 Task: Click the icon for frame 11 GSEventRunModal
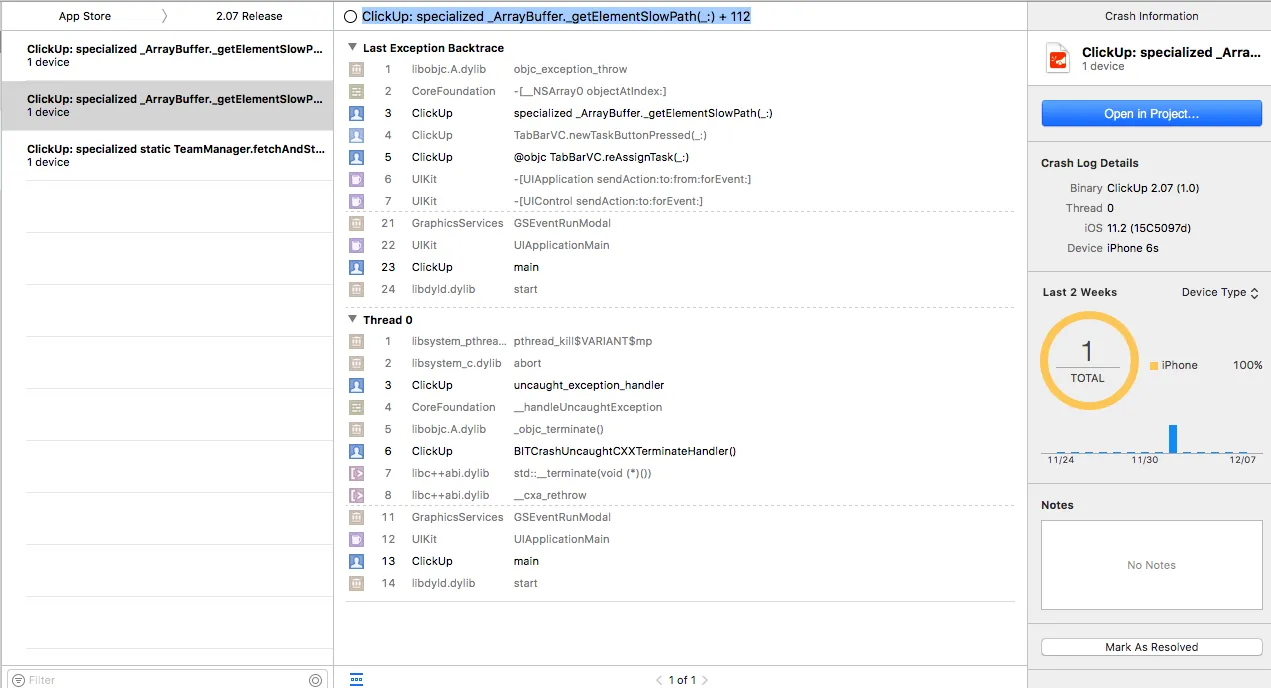click(356, 517)
